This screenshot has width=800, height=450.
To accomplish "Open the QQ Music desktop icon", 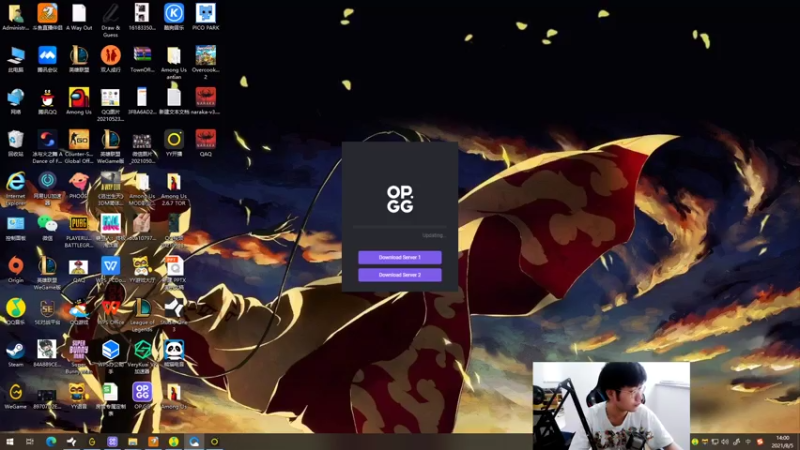I will (x=15, y=312).
